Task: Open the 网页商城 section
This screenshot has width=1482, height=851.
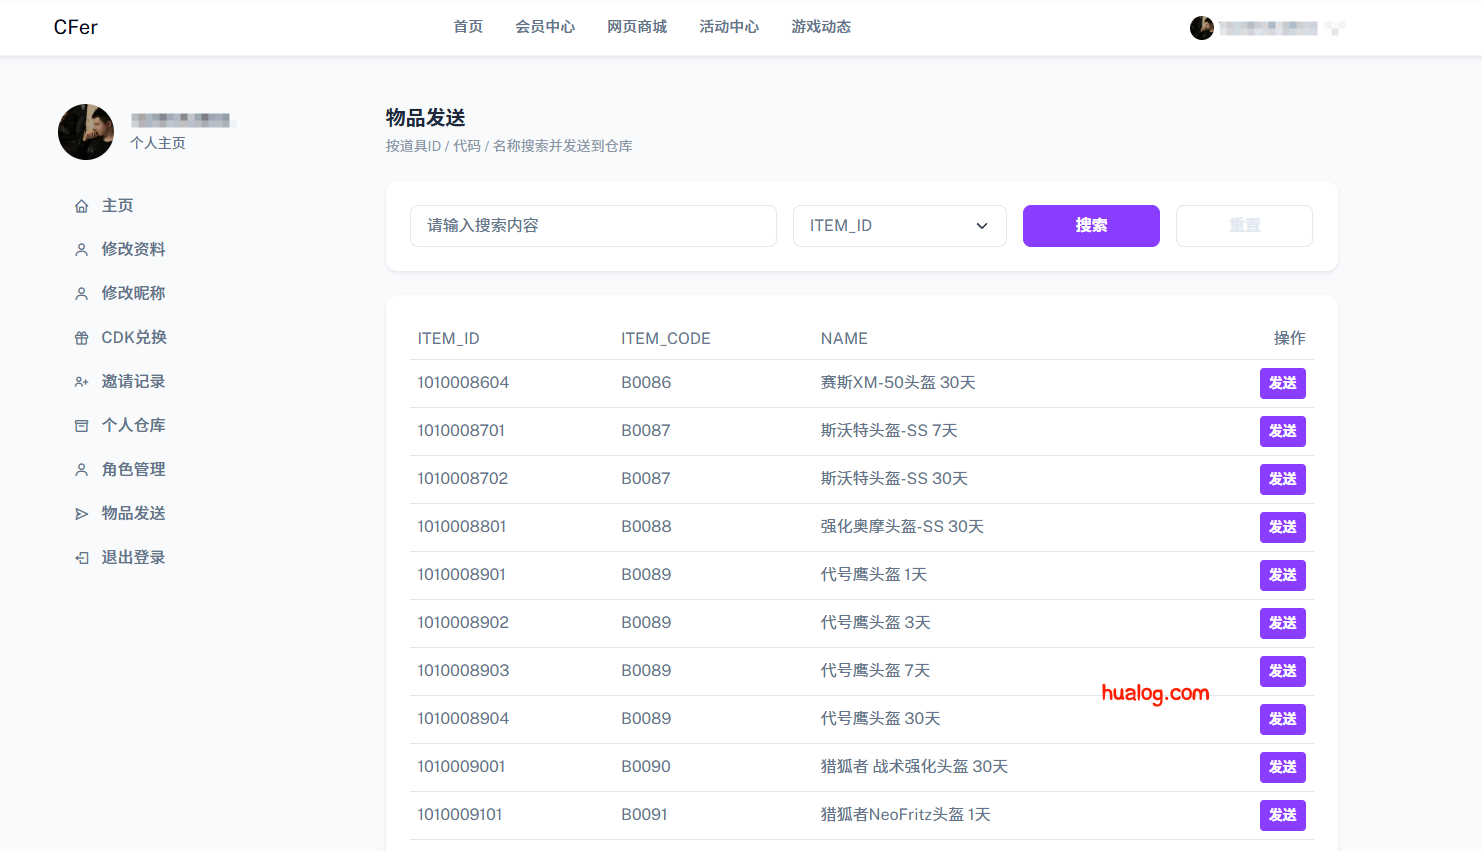Action: [637, 27]
